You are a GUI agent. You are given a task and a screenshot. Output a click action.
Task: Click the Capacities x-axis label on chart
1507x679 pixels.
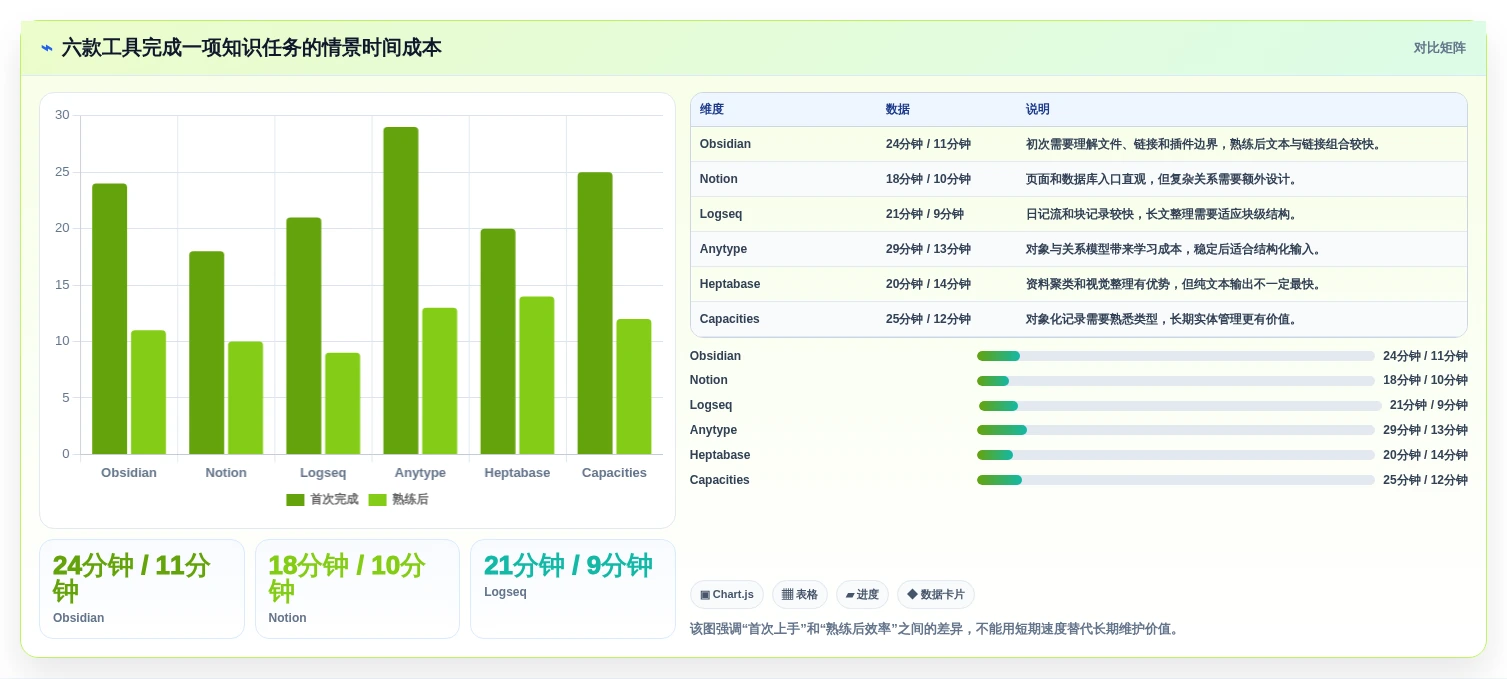point(614,473)
